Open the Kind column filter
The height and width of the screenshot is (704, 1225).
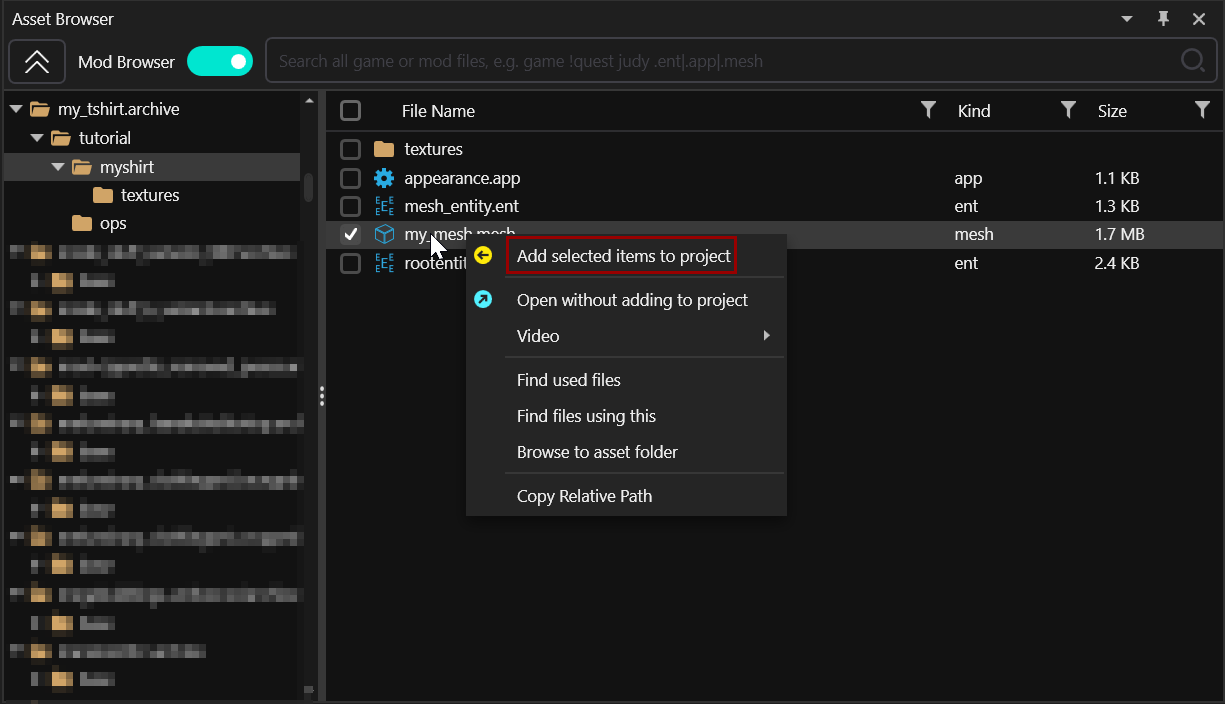point(1068,110)
